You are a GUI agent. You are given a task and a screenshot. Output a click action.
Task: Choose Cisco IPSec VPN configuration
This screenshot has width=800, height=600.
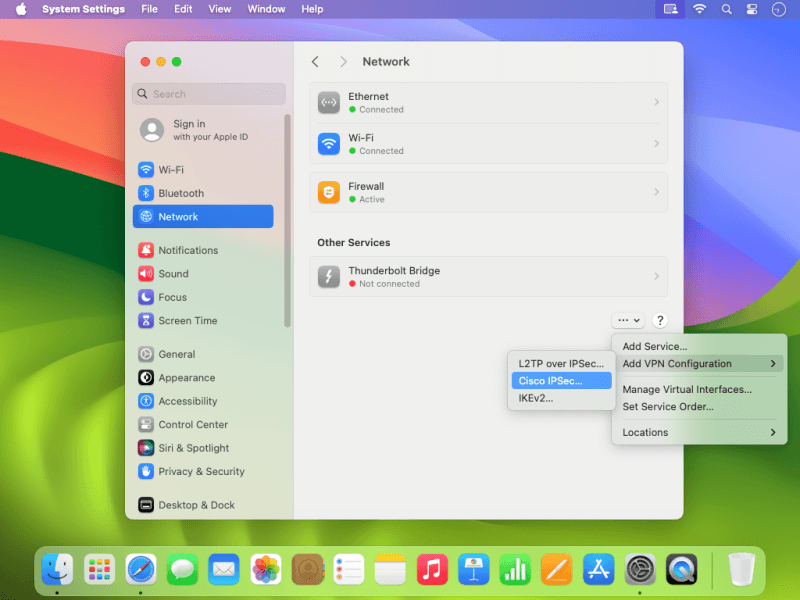click(551, 381)
